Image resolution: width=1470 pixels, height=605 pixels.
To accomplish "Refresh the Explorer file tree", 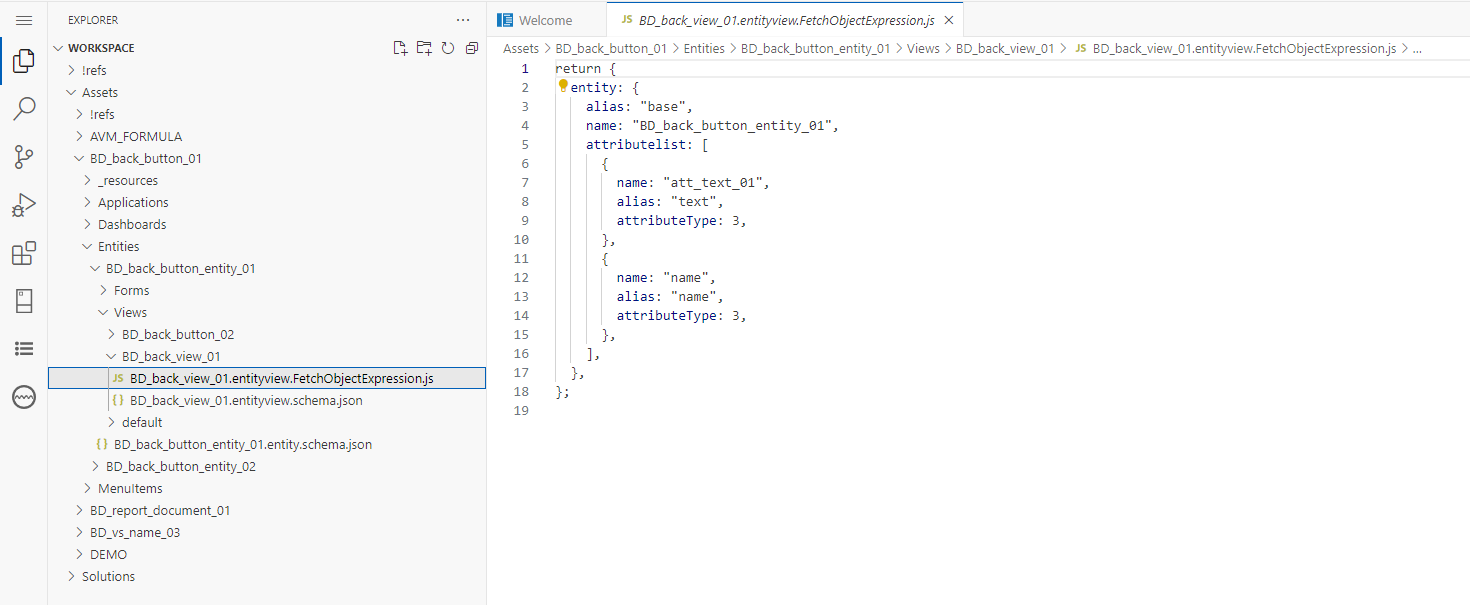I will [x=448, y=48].
